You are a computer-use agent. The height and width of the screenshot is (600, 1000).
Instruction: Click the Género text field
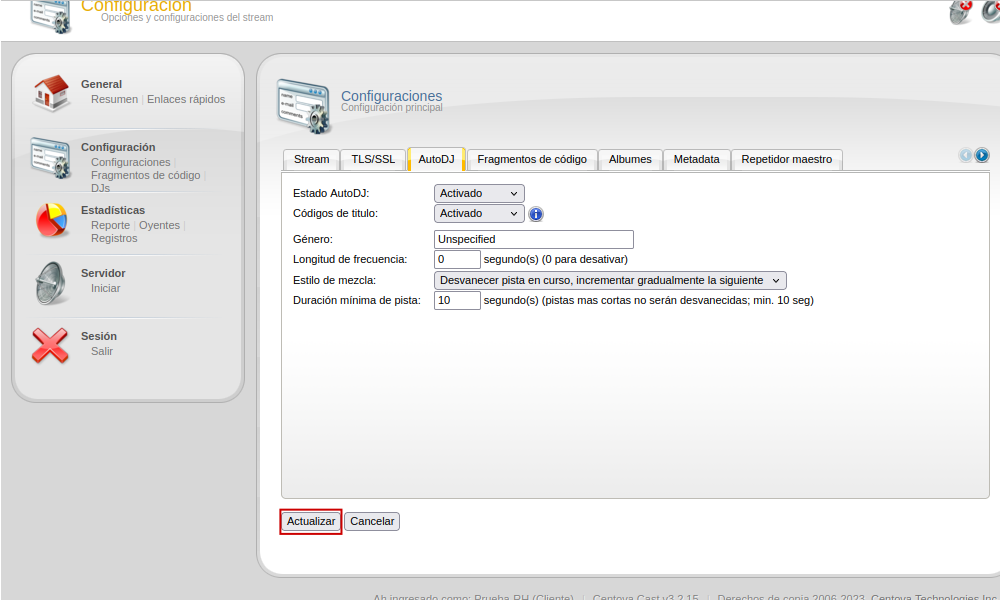534,239
